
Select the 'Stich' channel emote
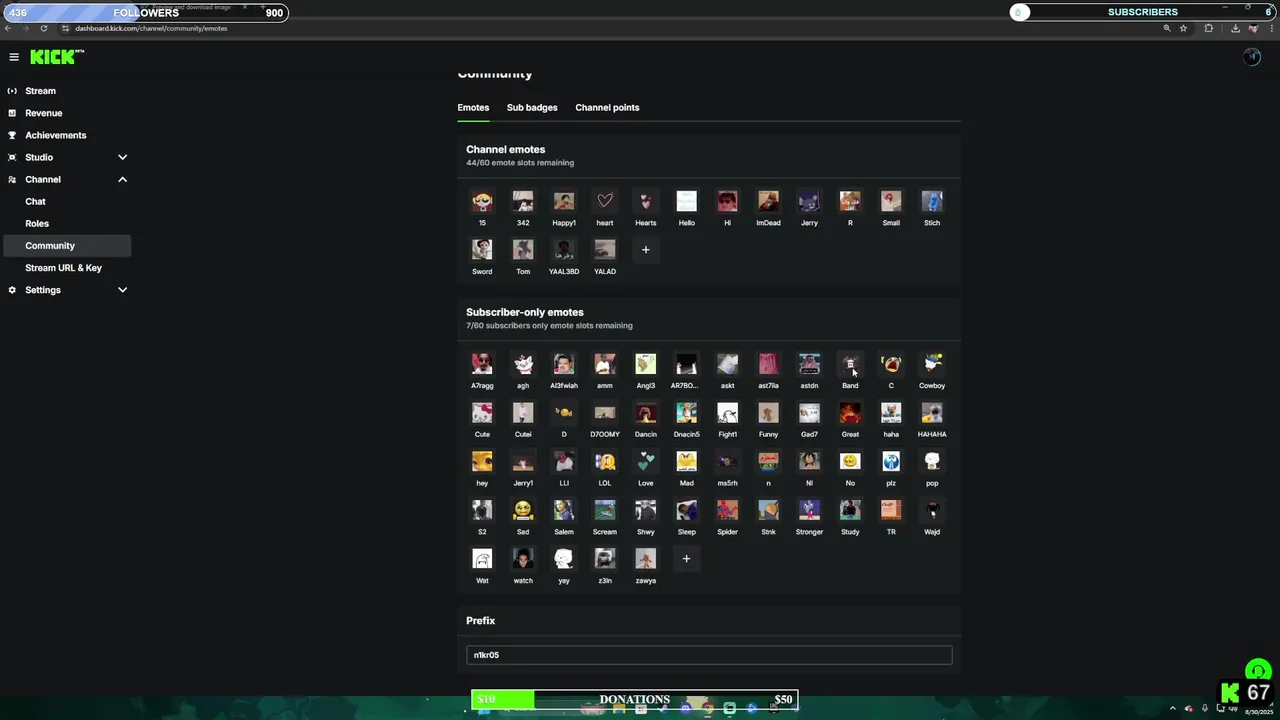point(932,201)
